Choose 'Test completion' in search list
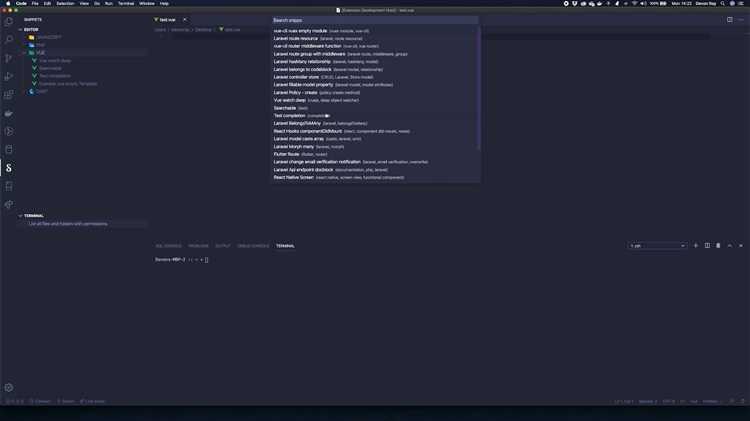The height and width of the screenshot is (421, 750). tap(375, 116)
